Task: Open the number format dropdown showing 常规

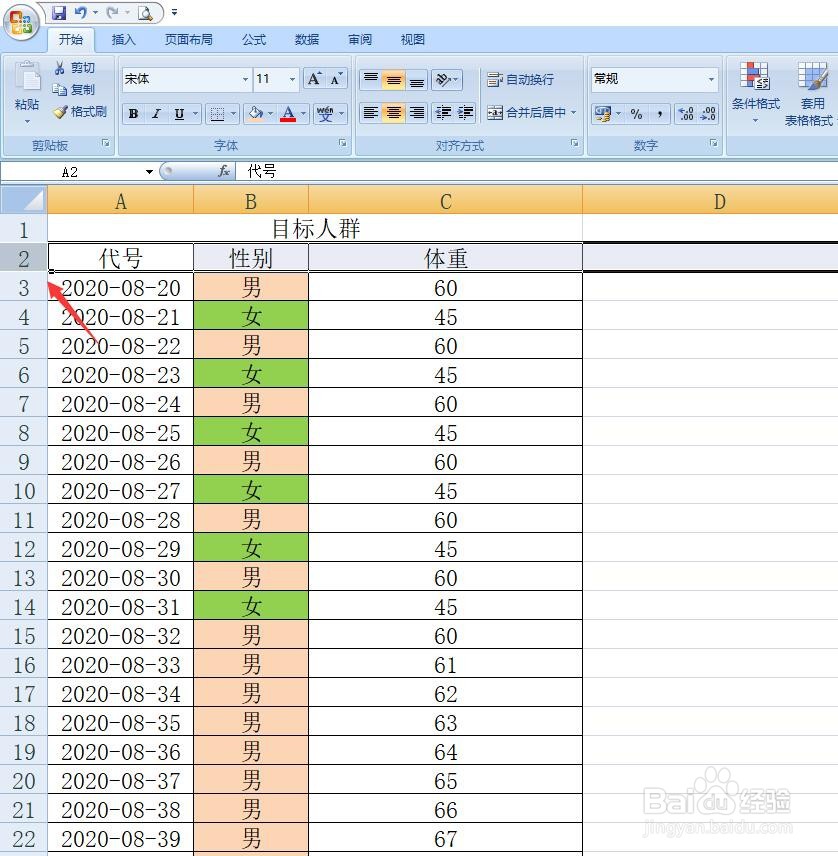Action: click(x=714, y=78)
